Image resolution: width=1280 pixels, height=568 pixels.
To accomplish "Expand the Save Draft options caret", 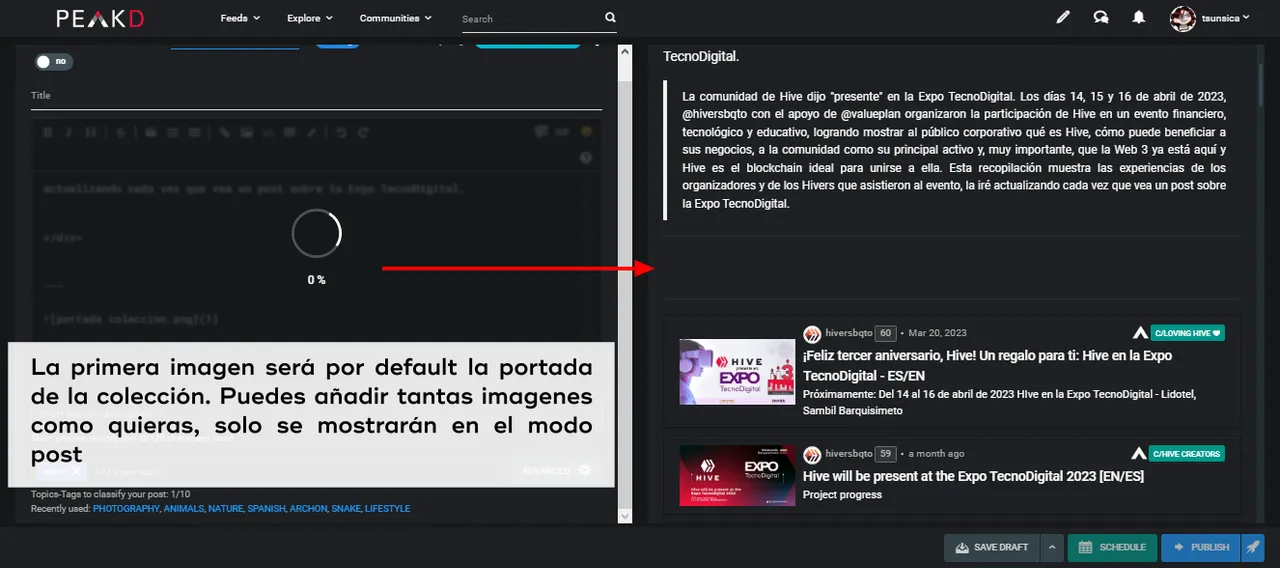I will click(x=1051, y=547).
